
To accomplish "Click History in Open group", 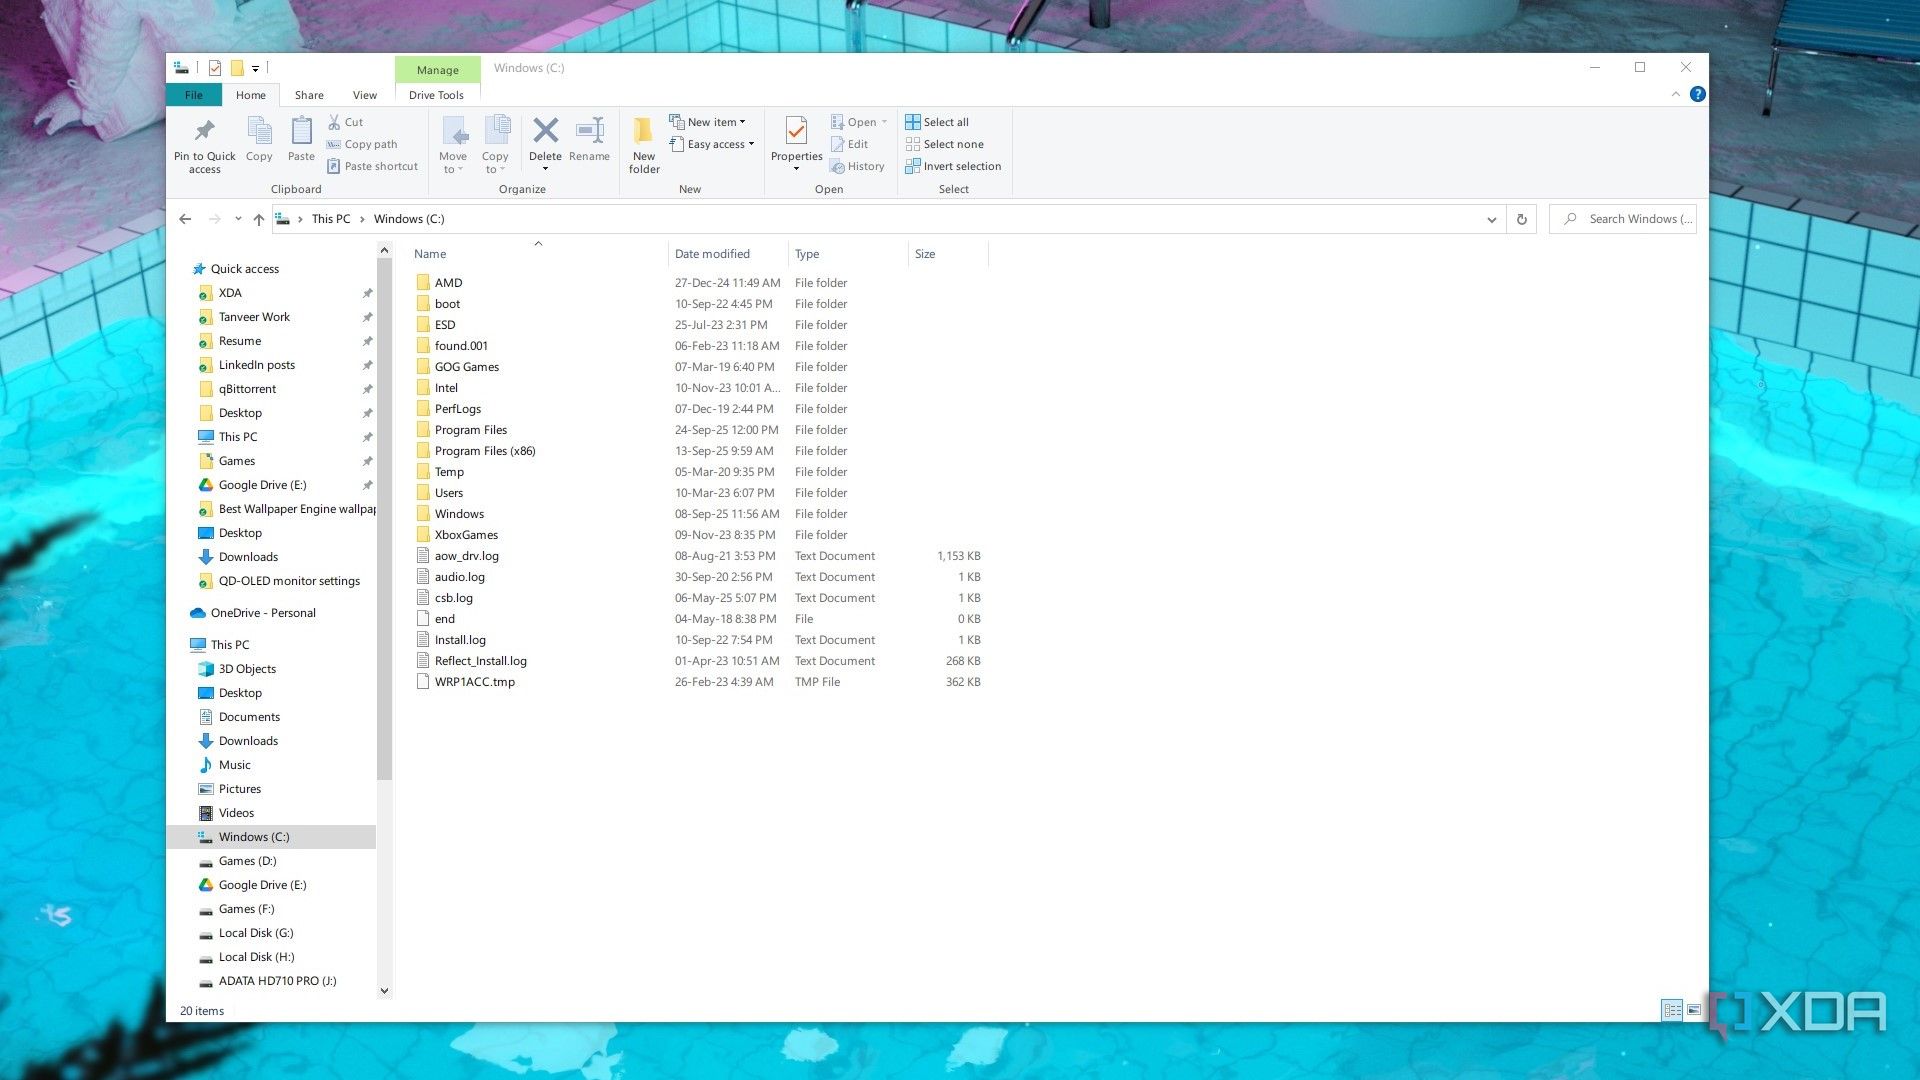I will (x=857, y=166).
